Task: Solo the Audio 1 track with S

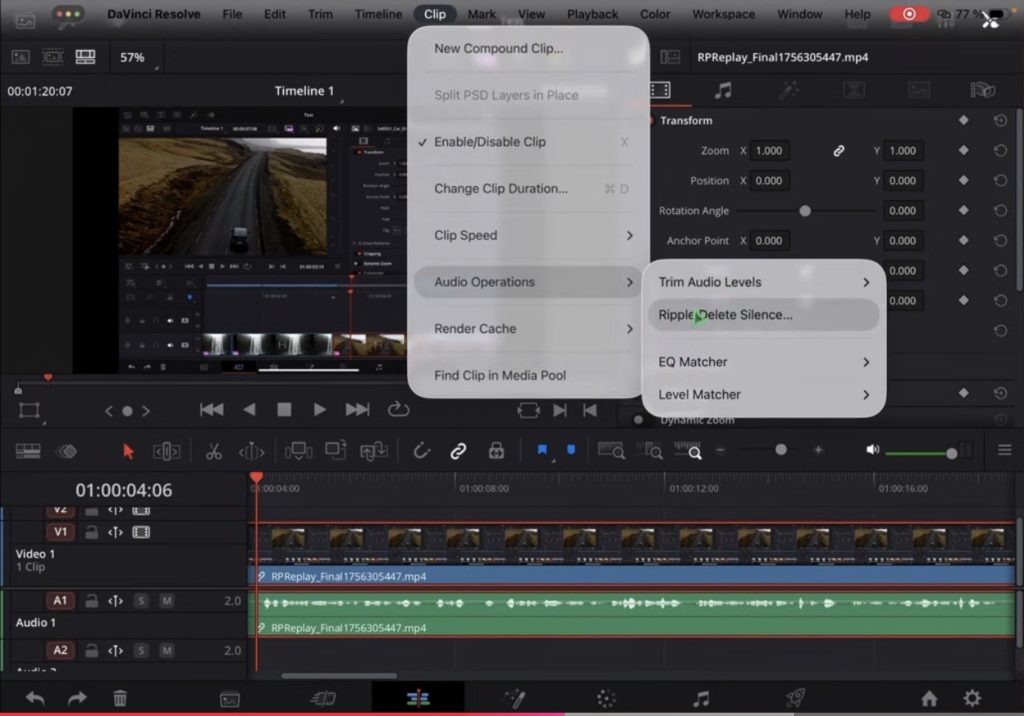Action: pos(141,601)
